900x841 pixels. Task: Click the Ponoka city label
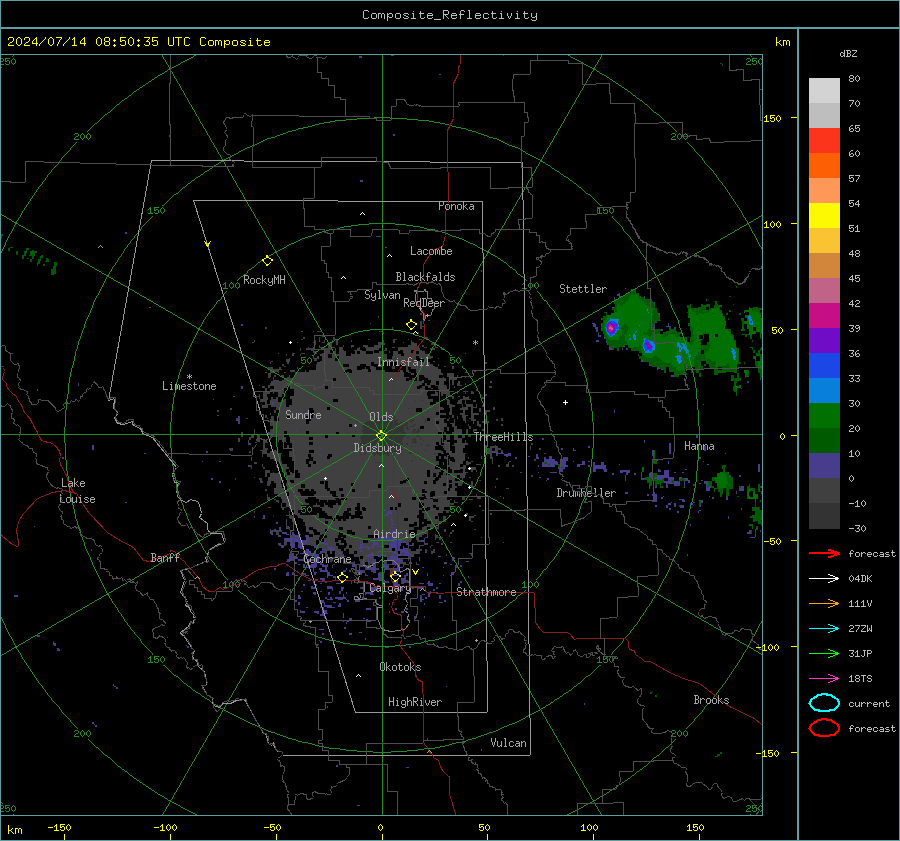click(x=456, y=206)
